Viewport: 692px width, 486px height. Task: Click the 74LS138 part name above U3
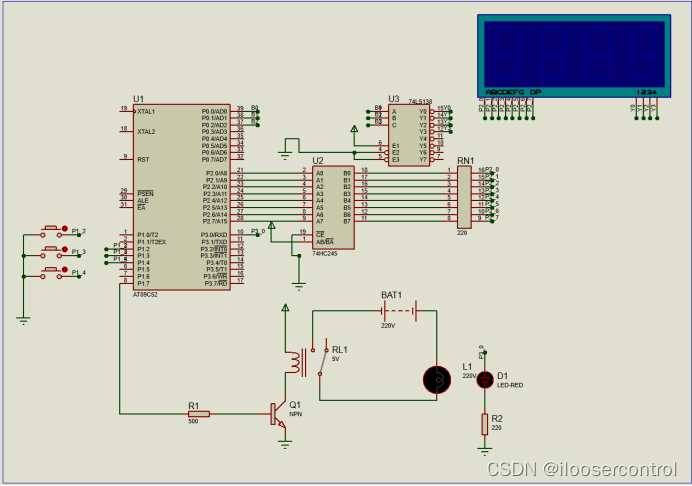(420, 102)
